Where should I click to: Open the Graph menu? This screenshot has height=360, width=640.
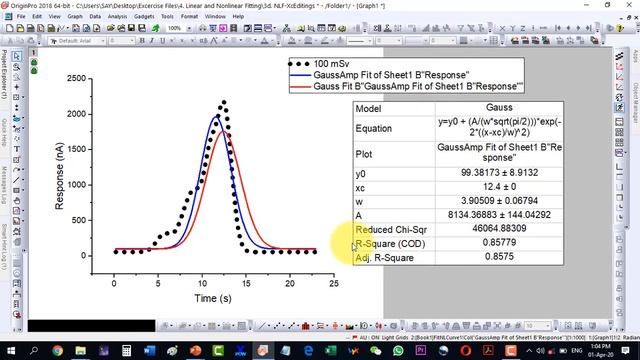[75, 17]
